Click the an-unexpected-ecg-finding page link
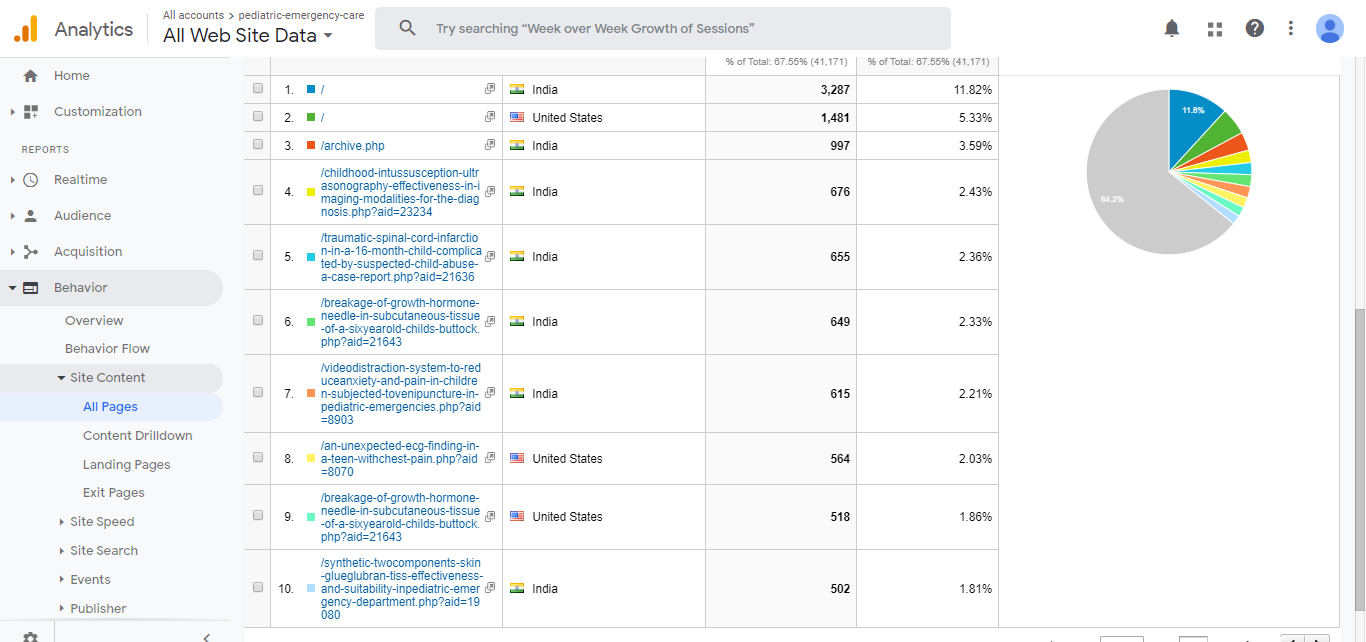The image size is (1366, 642). [x=400, y=452]
